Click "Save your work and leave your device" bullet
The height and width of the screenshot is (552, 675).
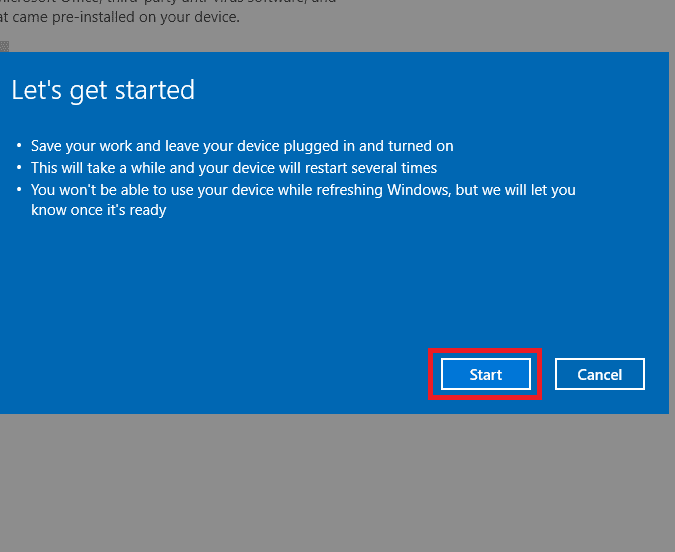tap(242, 146)
